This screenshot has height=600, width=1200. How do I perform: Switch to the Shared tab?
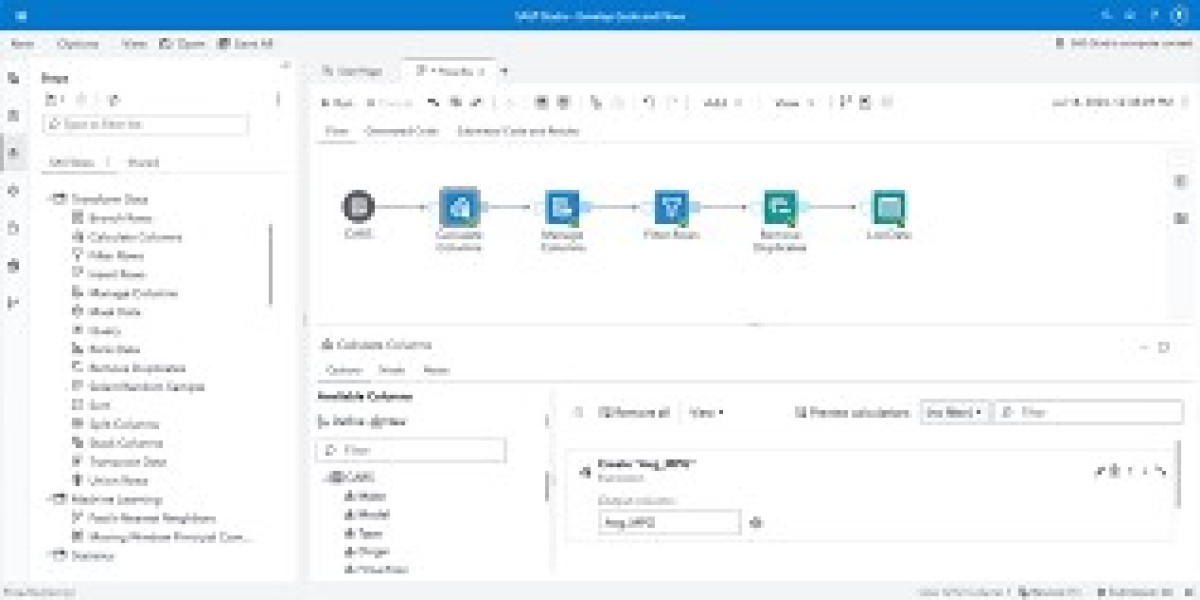point(143,162)
